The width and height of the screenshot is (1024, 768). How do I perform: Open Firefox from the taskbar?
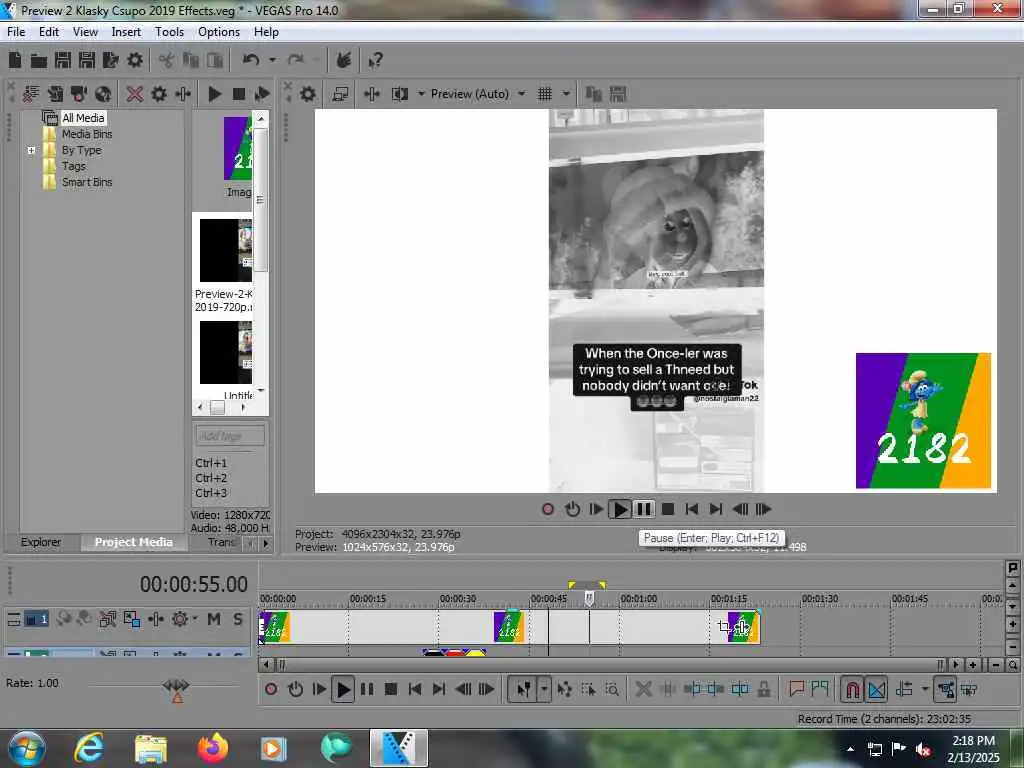tap(213, 748)
